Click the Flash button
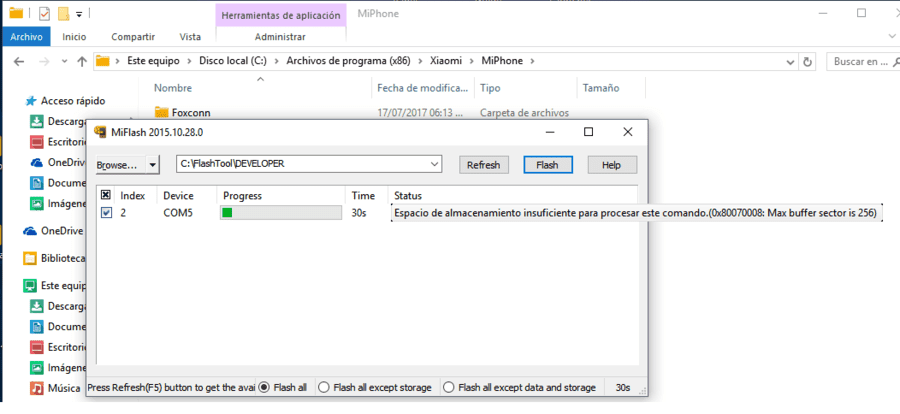 (x=547, y=165)
